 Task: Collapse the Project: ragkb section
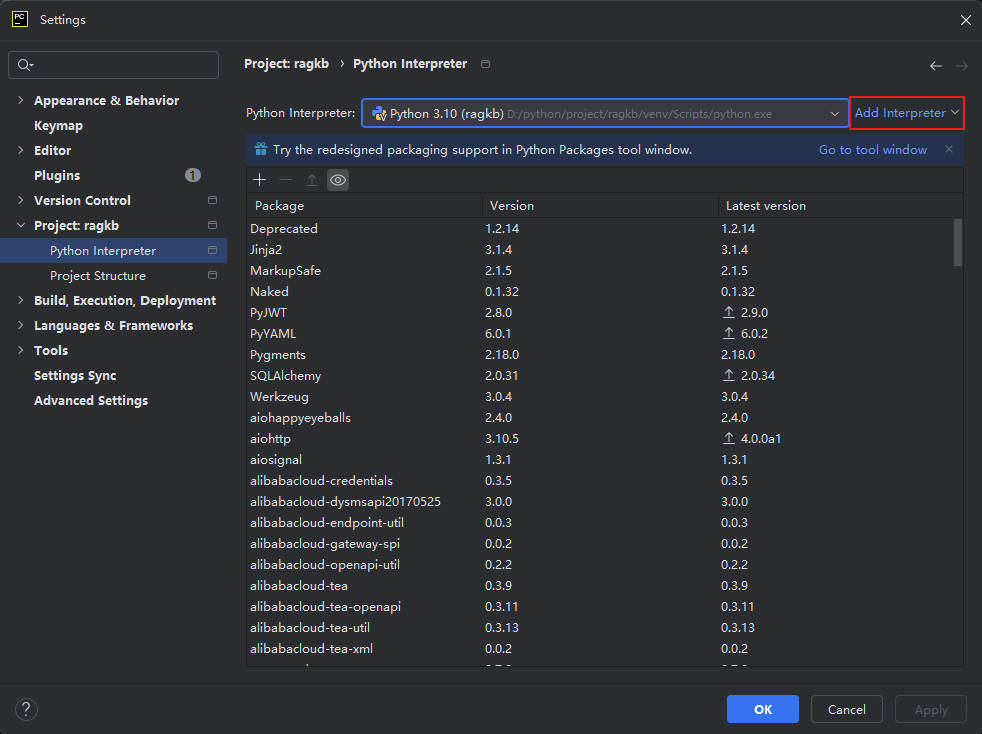click(21, 225)
